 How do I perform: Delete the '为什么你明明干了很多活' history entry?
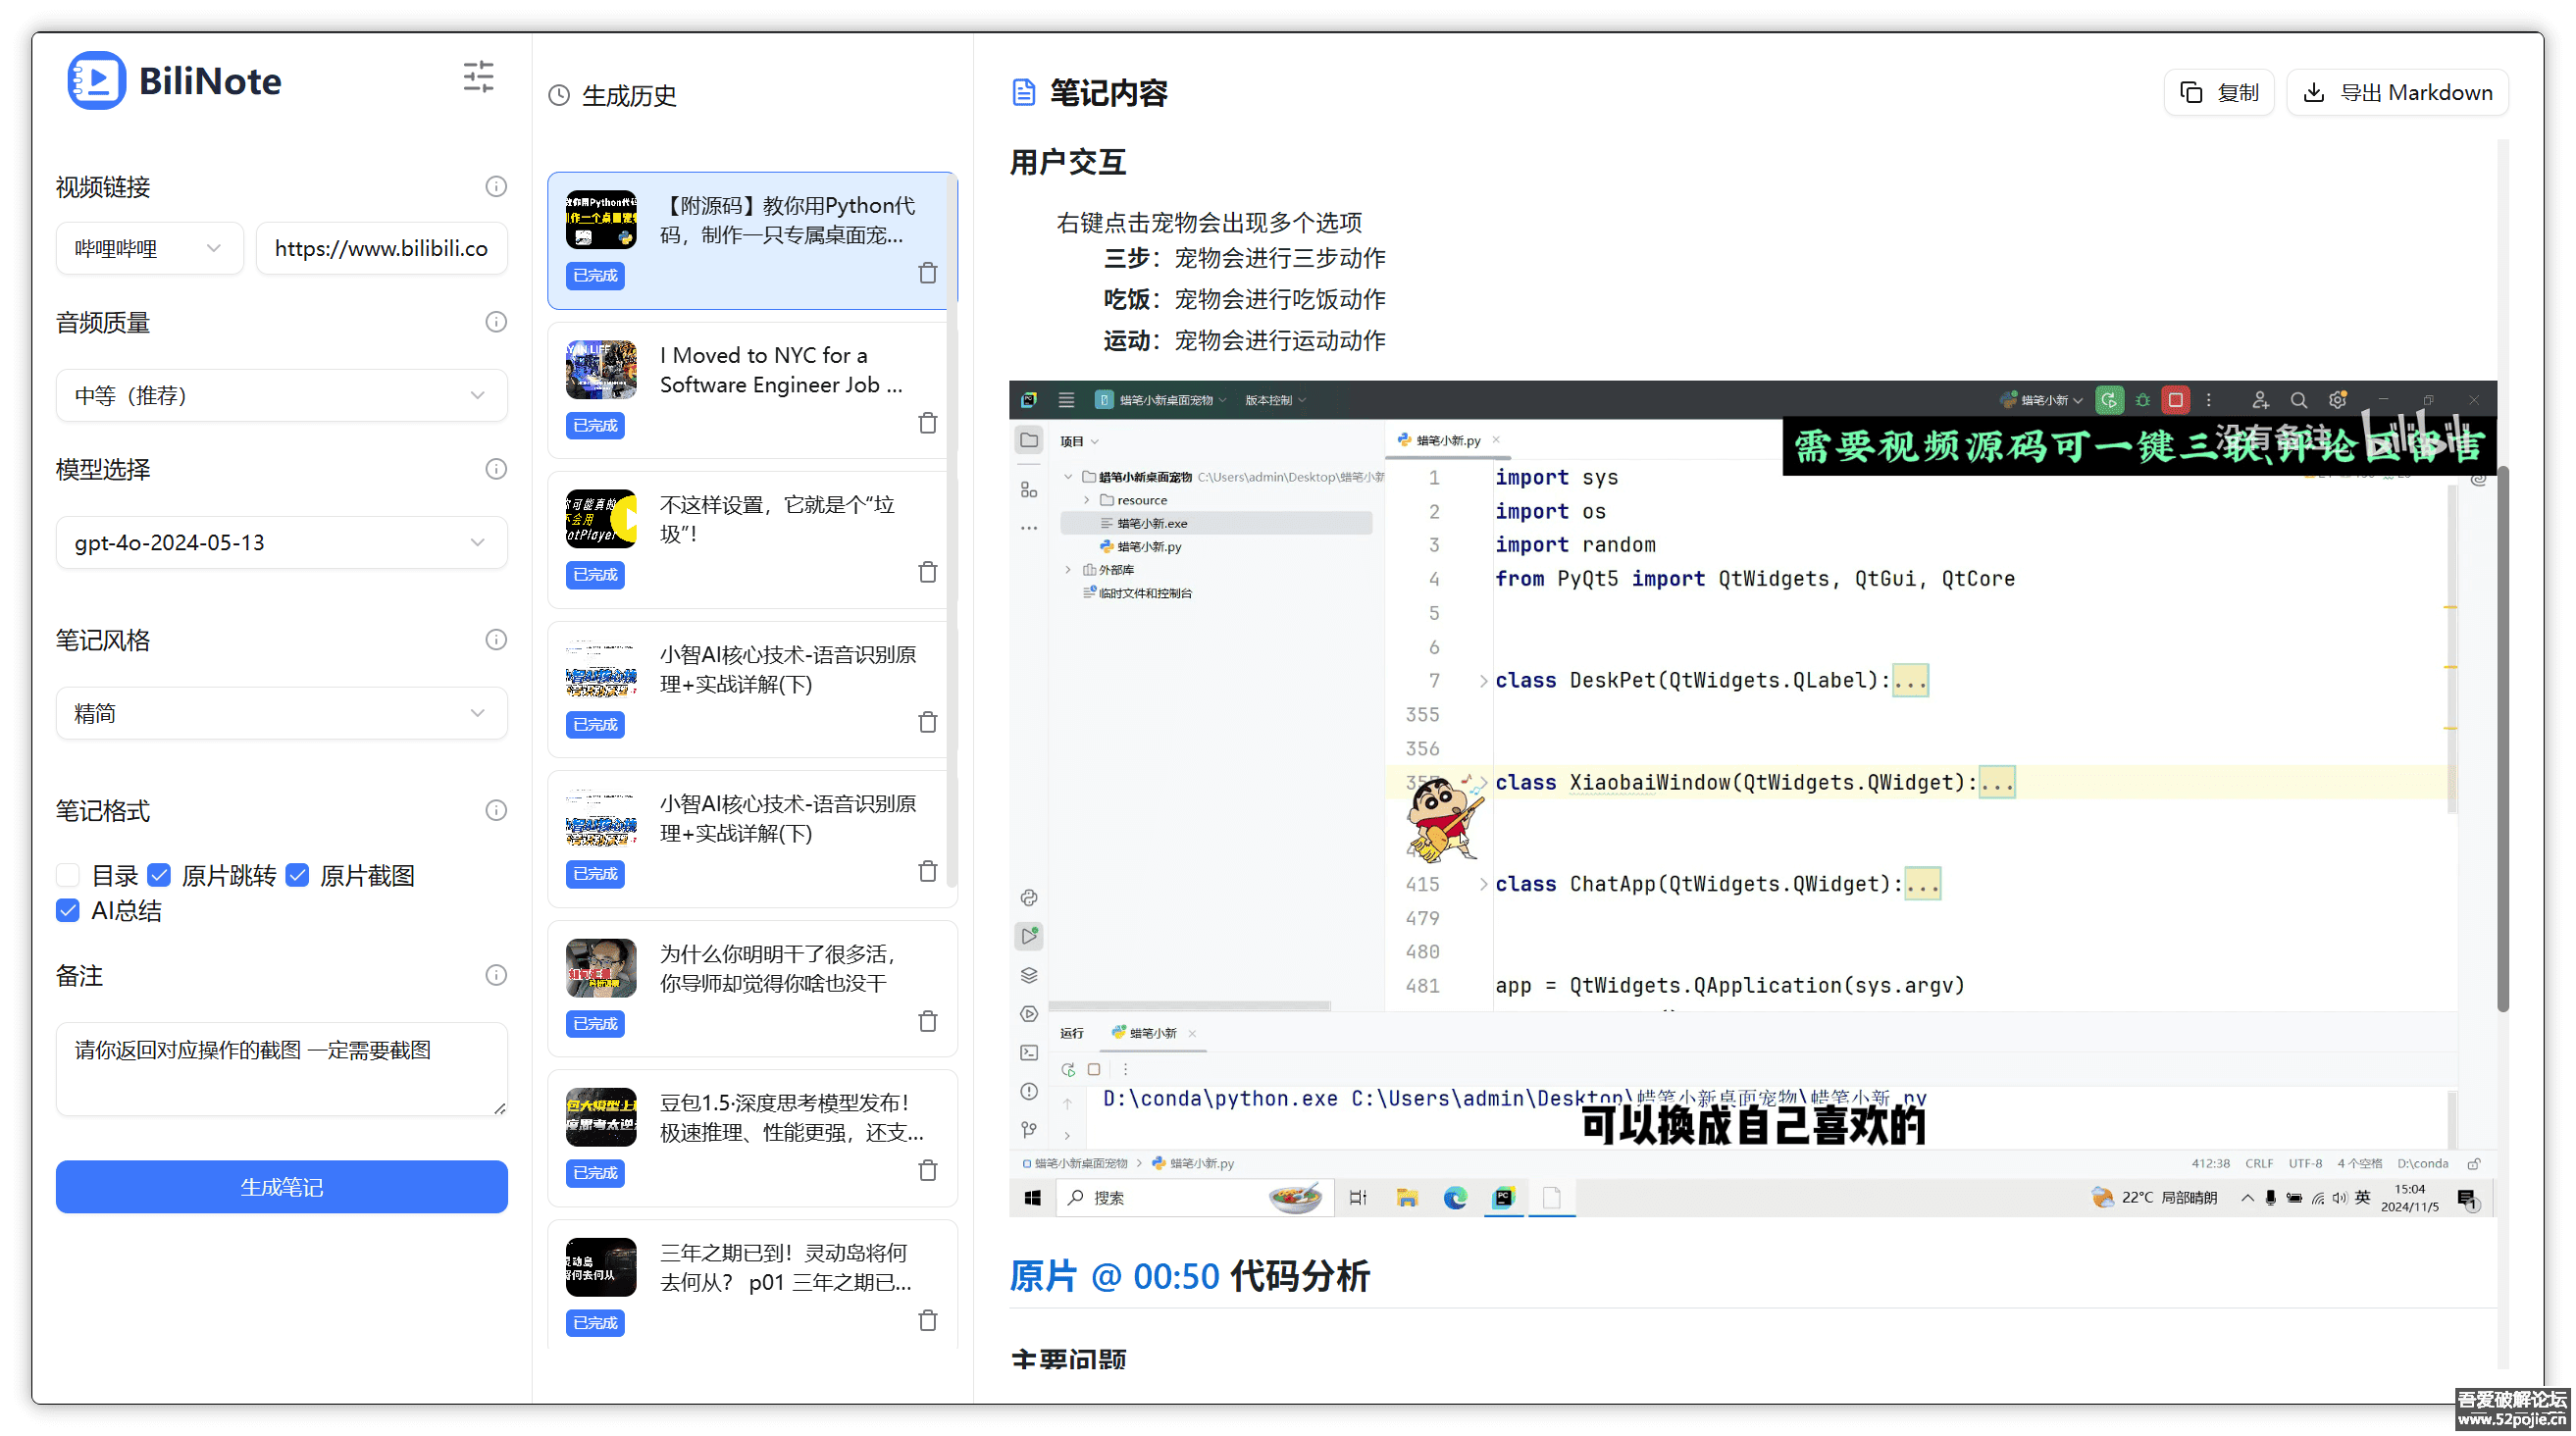(x=928, y=1021)
